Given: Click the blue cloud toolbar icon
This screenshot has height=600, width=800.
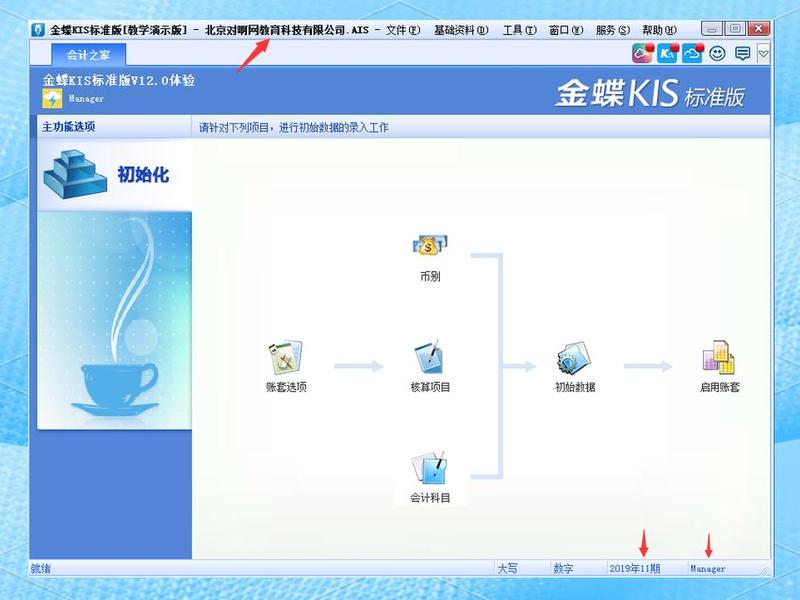Looking at the screenshot, I should [692, 53].
